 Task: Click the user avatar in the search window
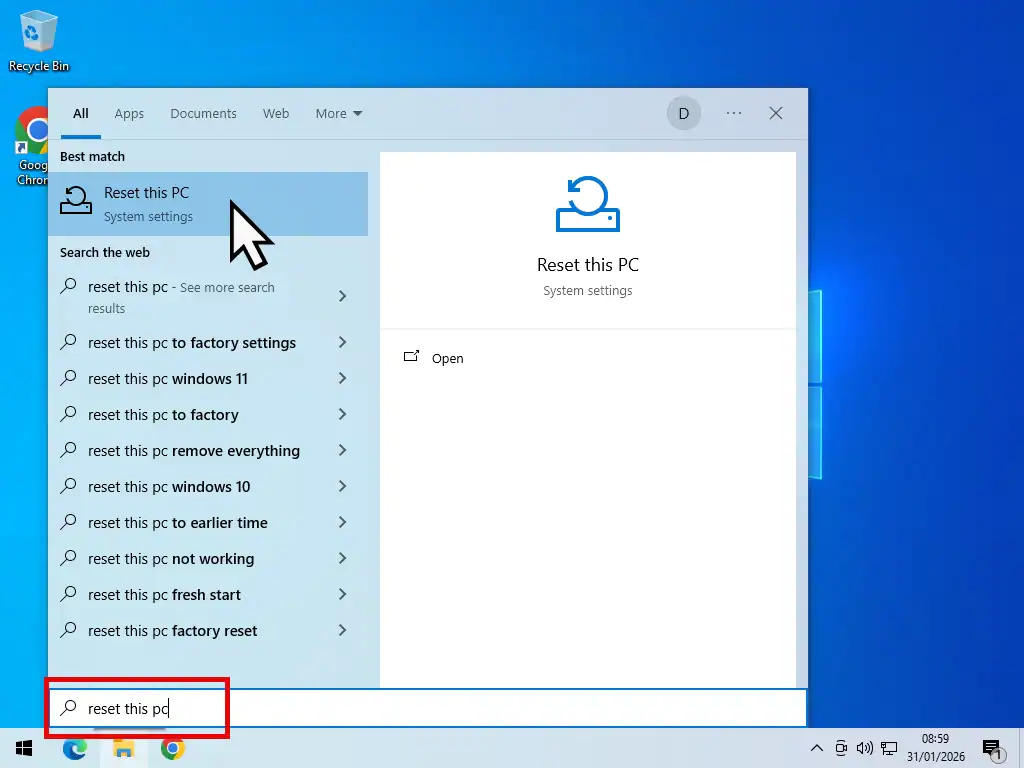pos(684,113)
